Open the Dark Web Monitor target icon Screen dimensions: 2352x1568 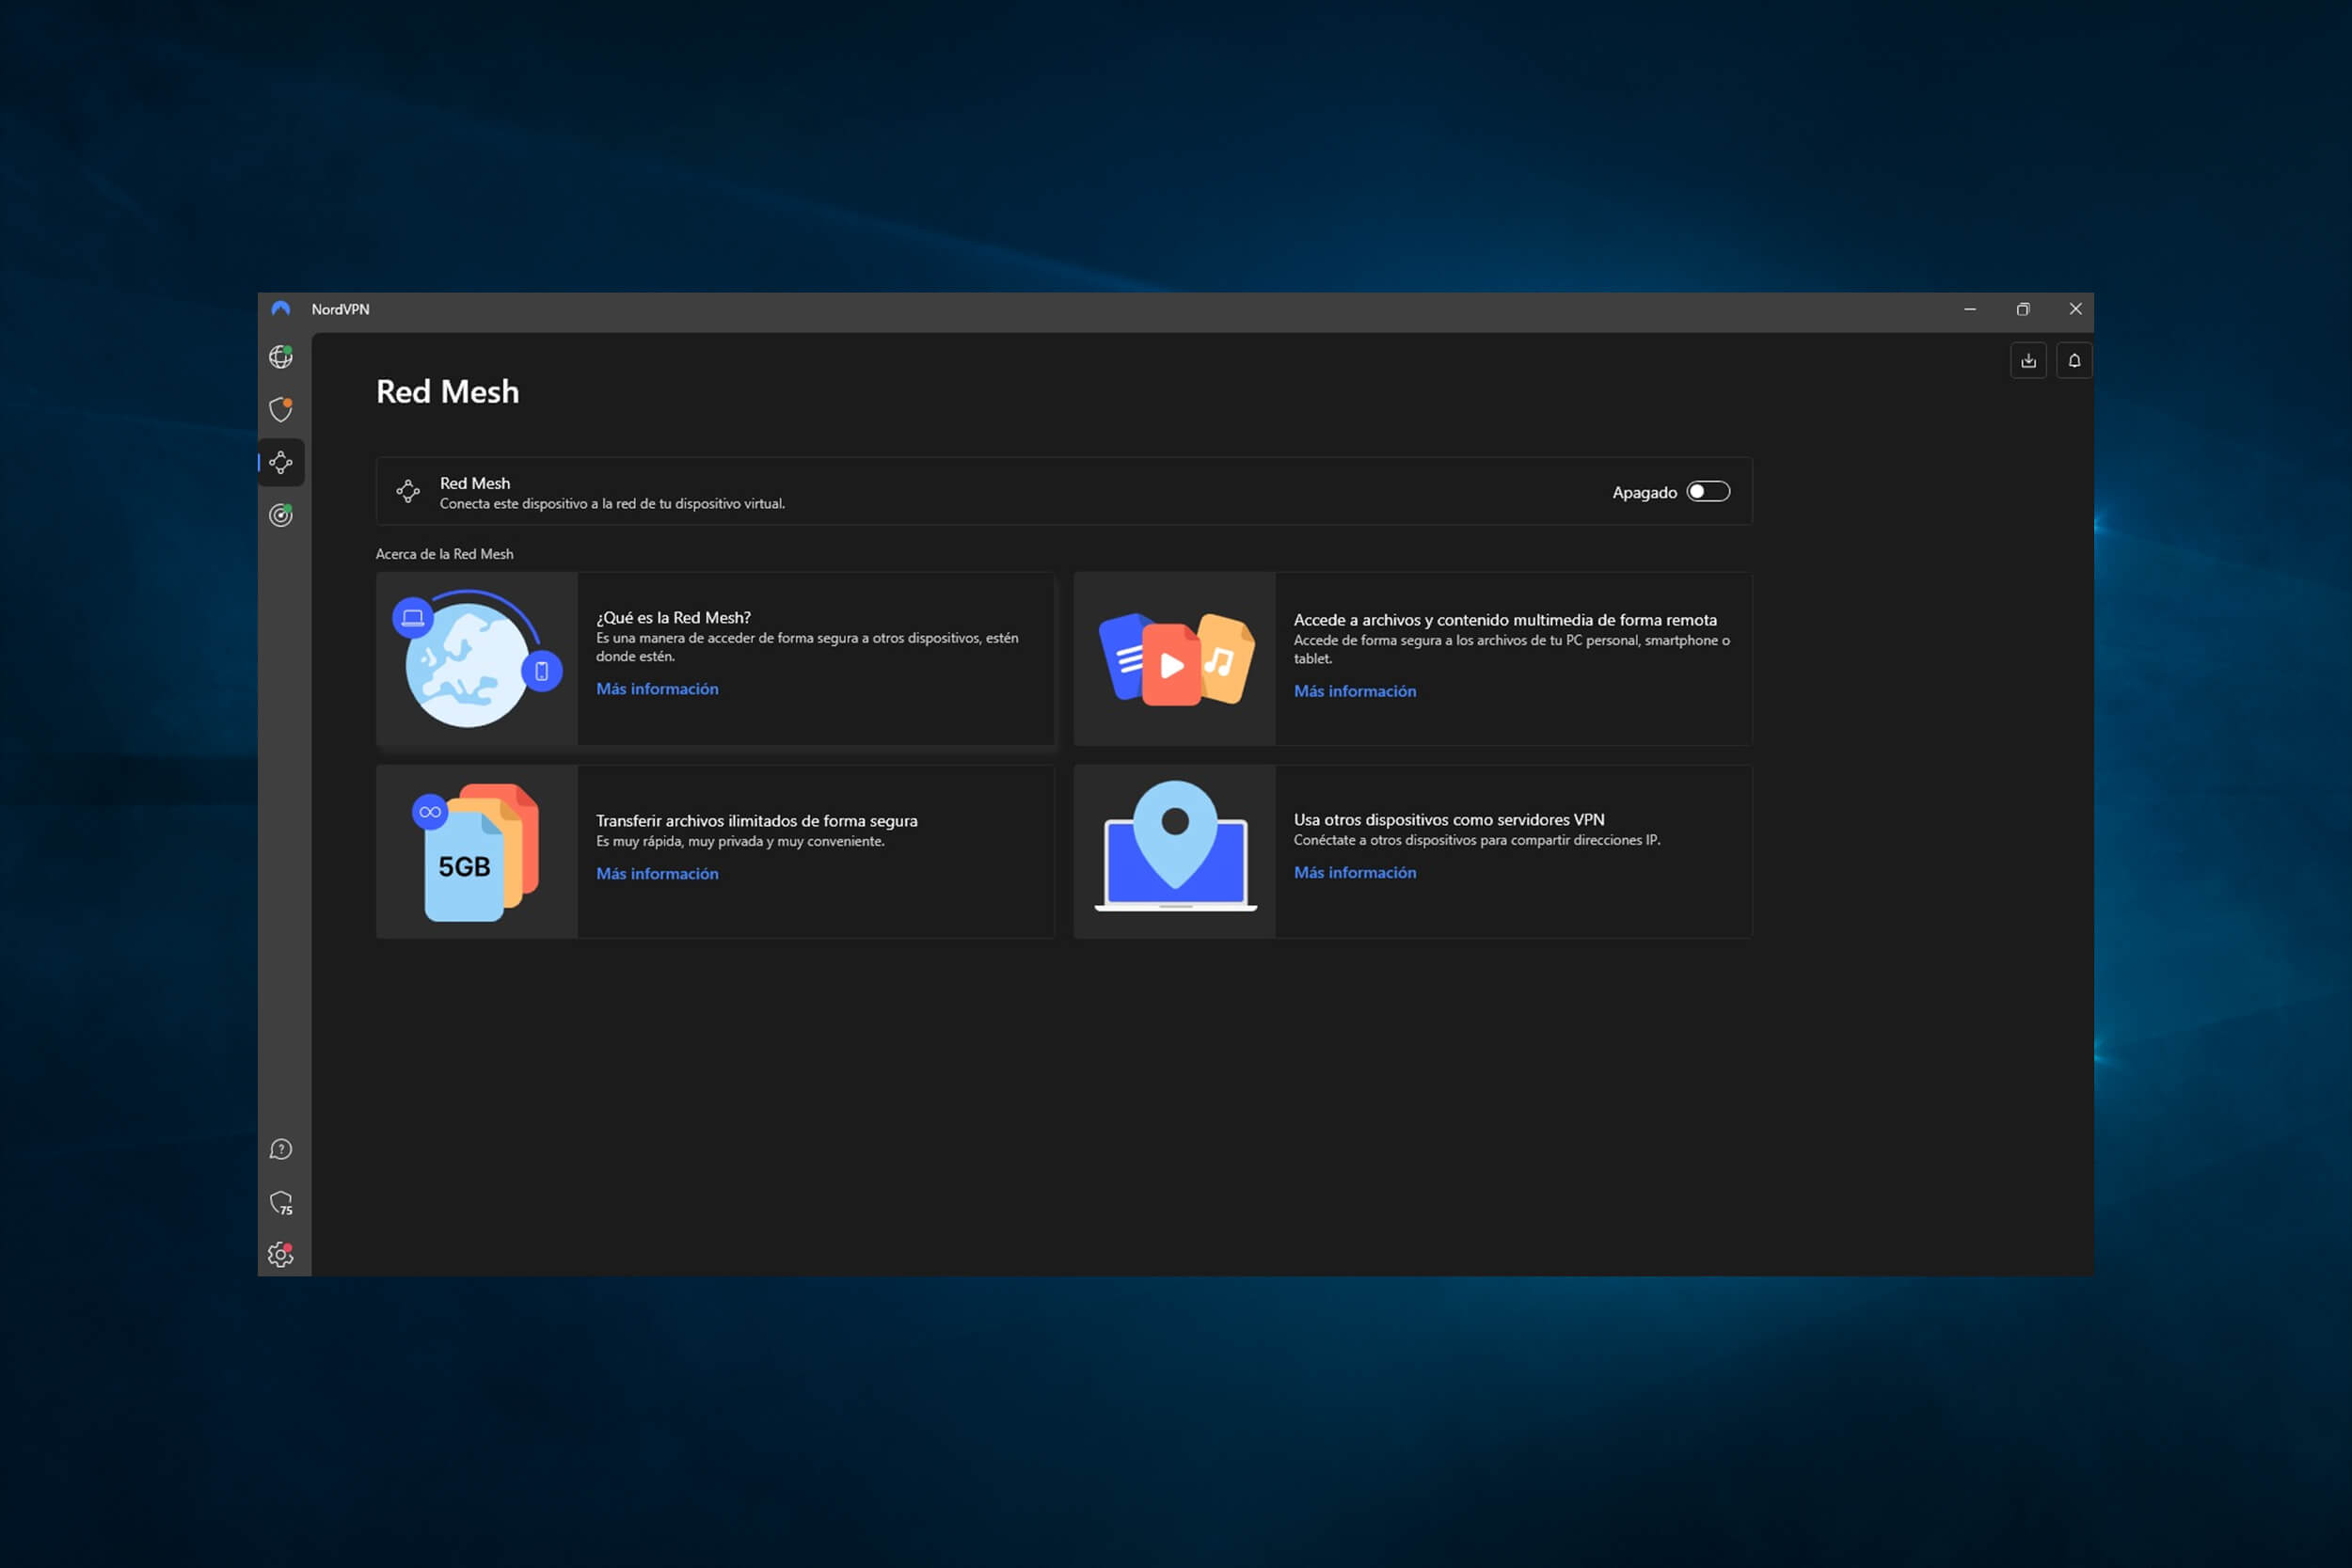281,515
